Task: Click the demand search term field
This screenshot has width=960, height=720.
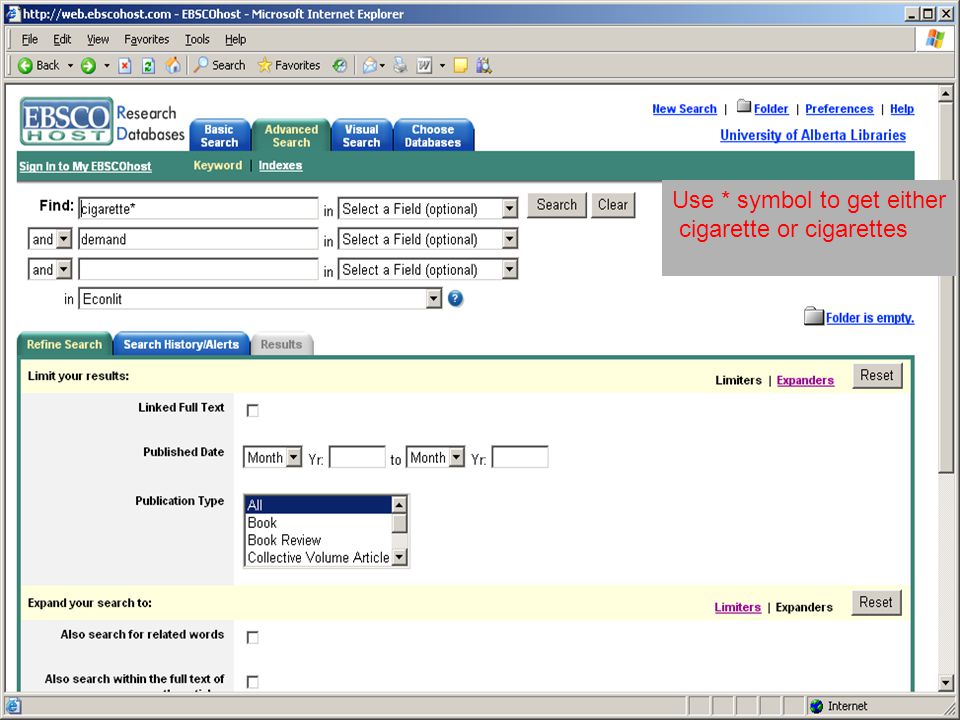Action: pyautogui.click(x=198, y=239)
